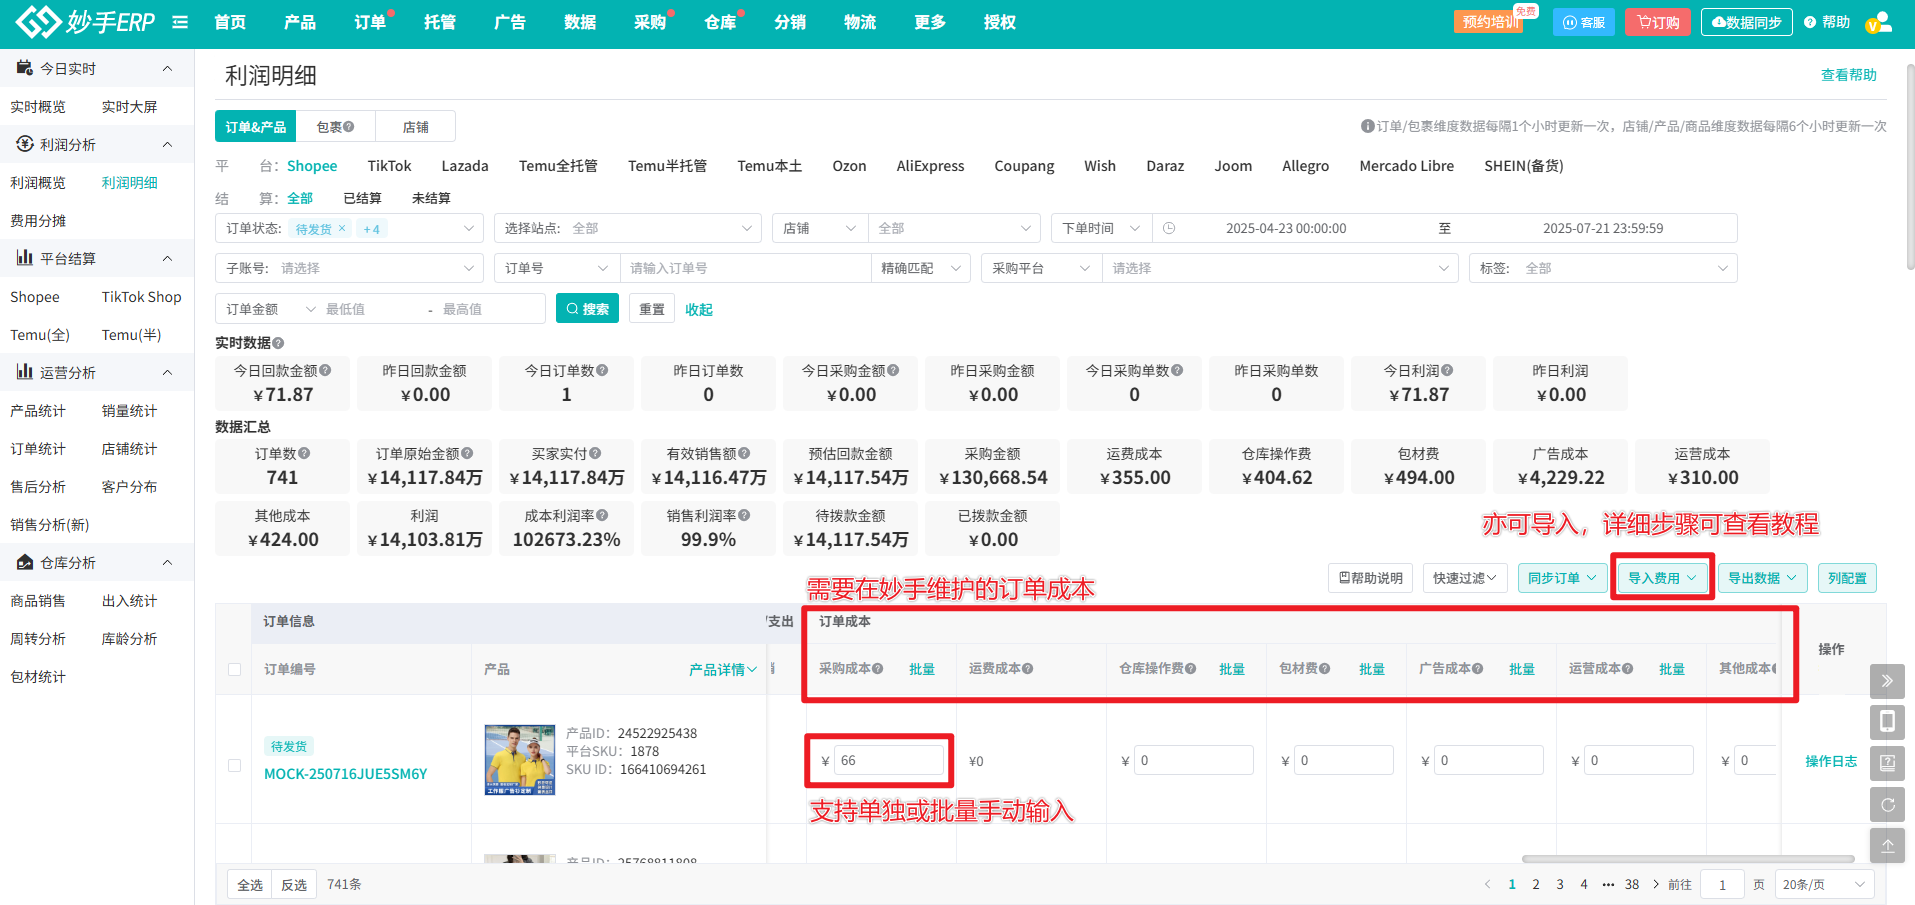Click the page vertical scrollbar
1915x905 pixels.
pyautogui.click(x=1910, y=168)
